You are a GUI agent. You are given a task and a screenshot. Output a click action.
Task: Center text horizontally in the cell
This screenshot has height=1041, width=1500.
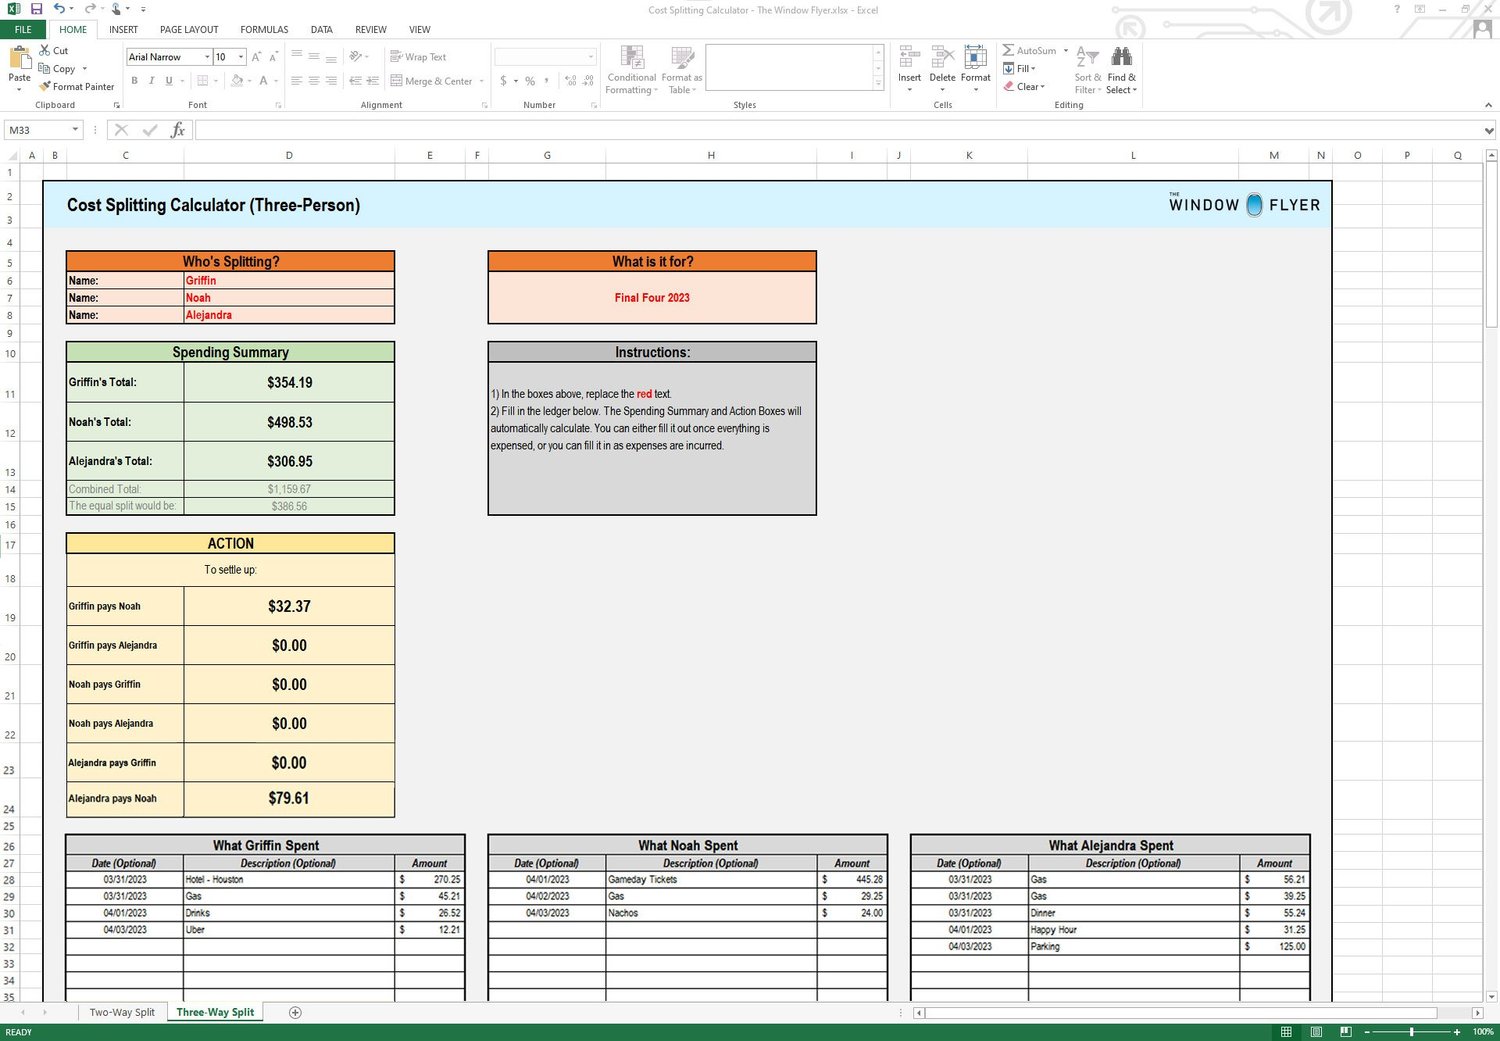click(314, 81)
